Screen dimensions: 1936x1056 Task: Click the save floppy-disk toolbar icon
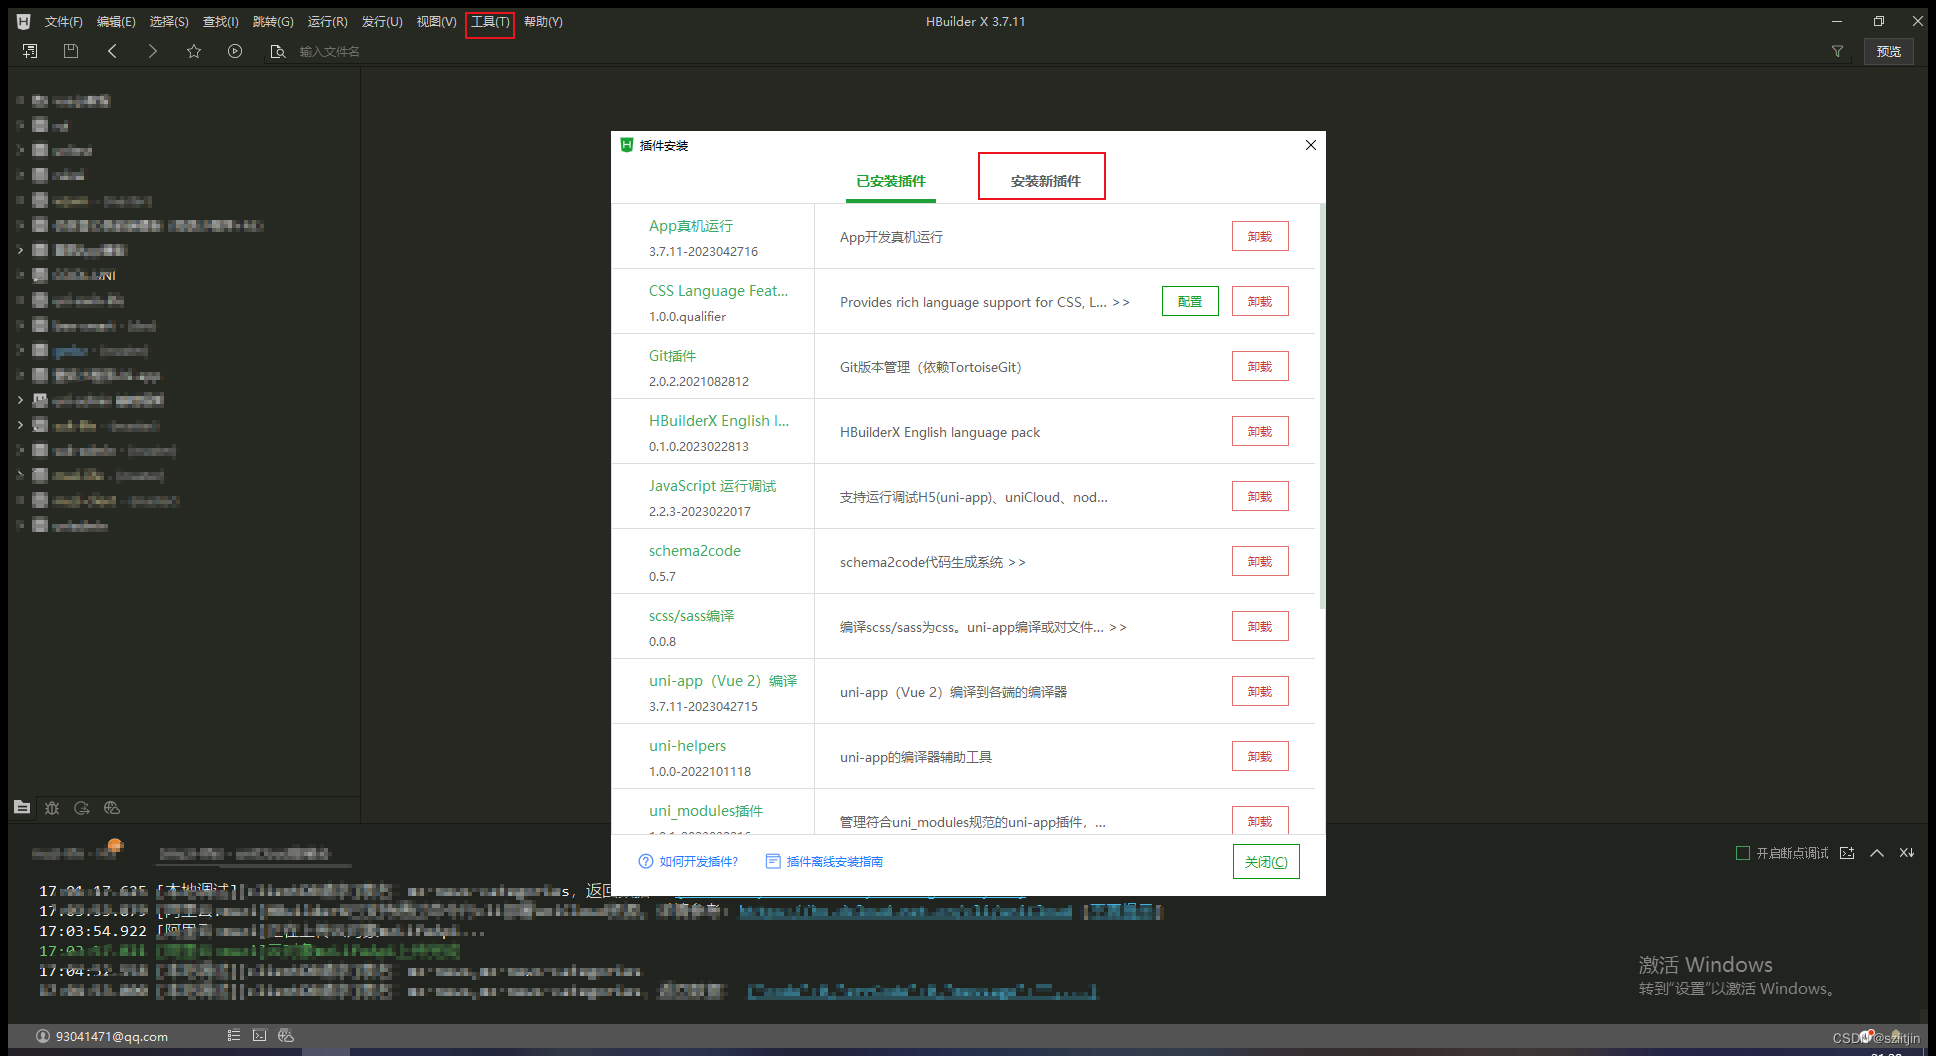click(x=71, y=51)
